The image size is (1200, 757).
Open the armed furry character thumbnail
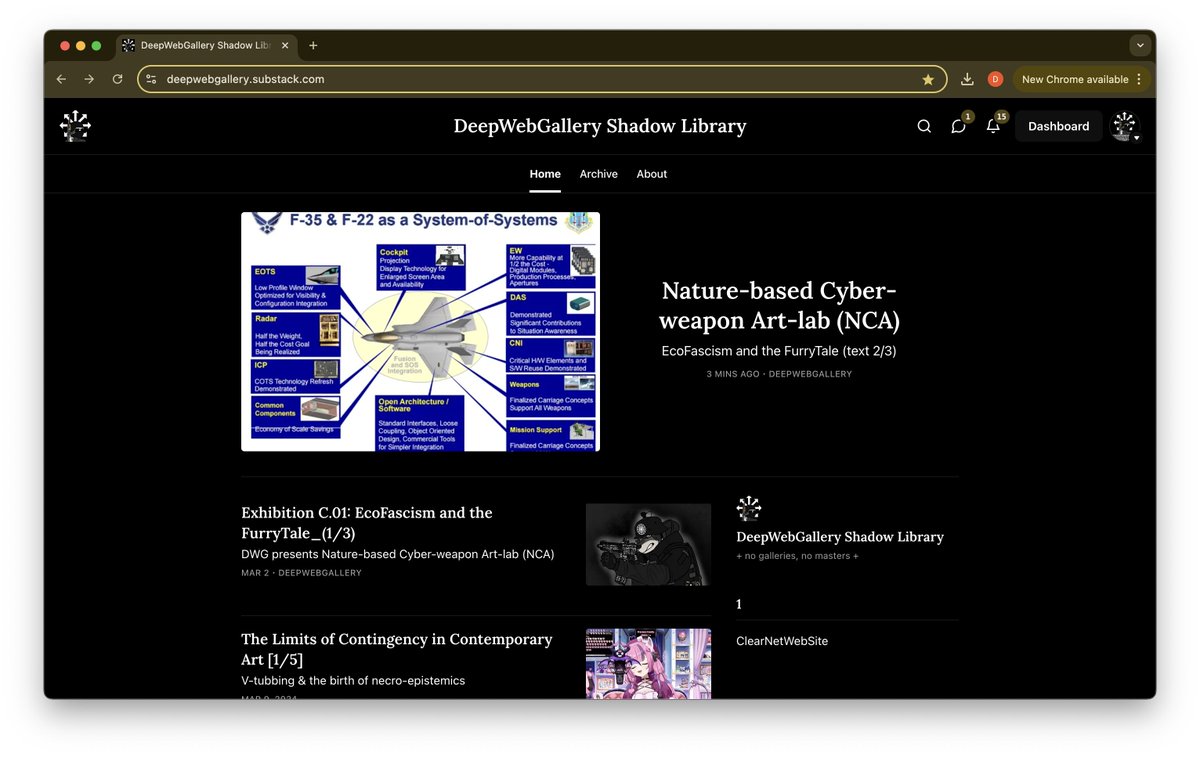coord(648,544)
